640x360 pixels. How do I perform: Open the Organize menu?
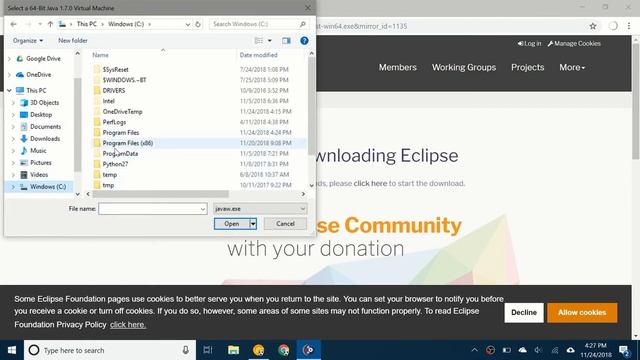coord(28,40)
